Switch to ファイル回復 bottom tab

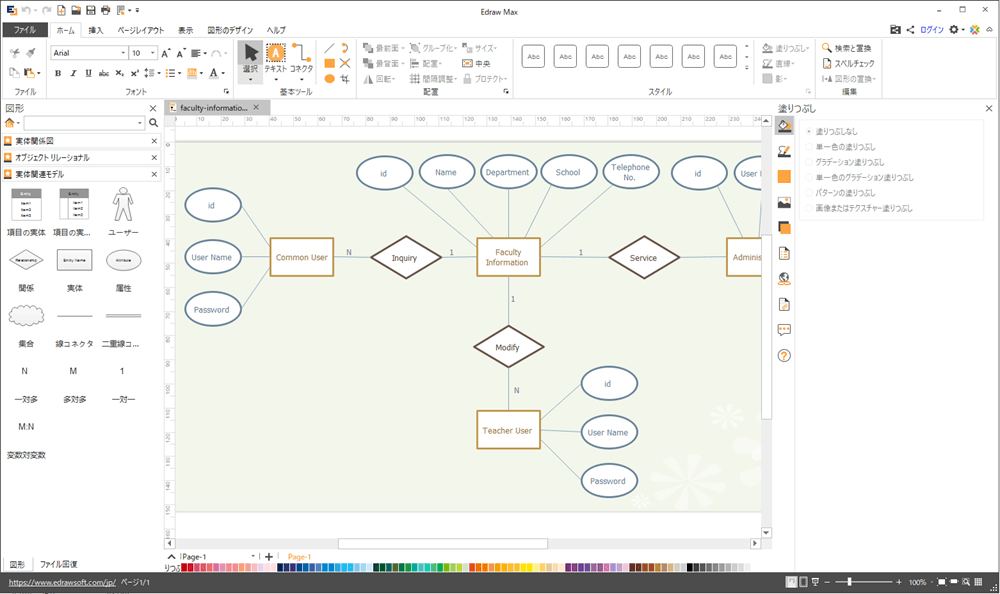[59, 564]
